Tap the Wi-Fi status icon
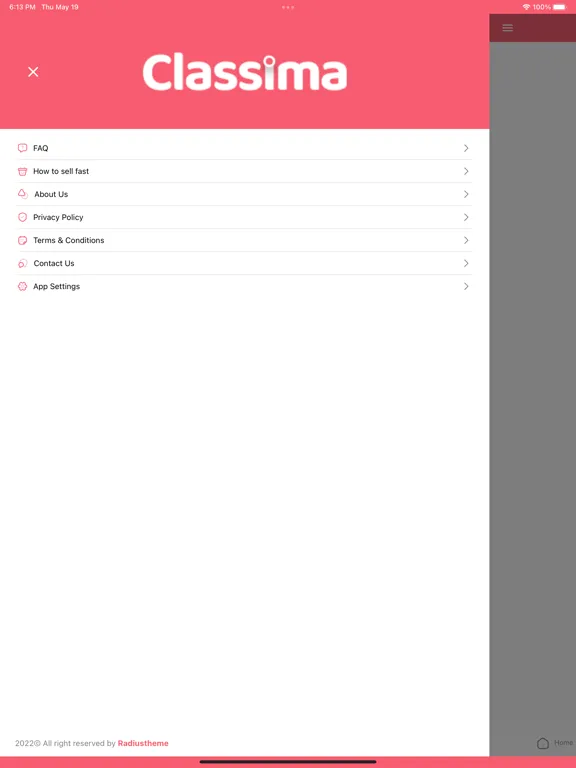The width and height of the screenshot is (576, 768). click(526, 7)
